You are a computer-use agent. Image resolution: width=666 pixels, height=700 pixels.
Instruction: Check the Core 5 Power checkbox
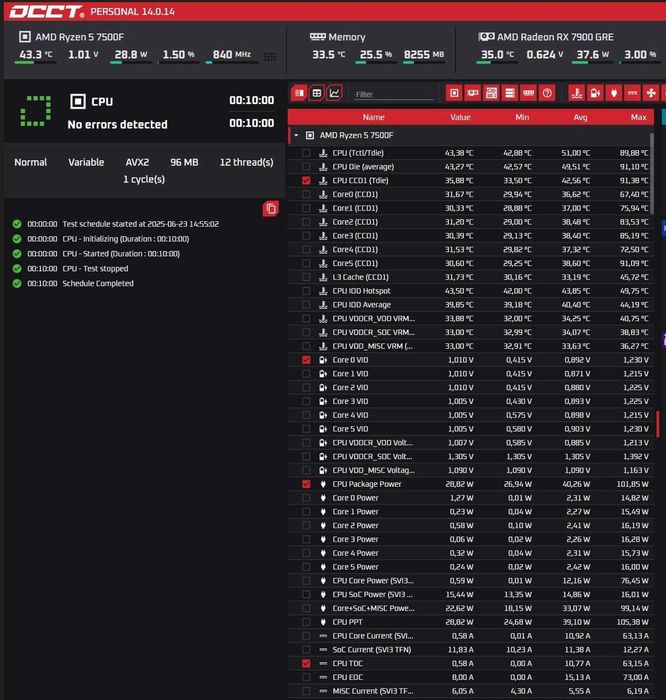click(x=306, y=567)
